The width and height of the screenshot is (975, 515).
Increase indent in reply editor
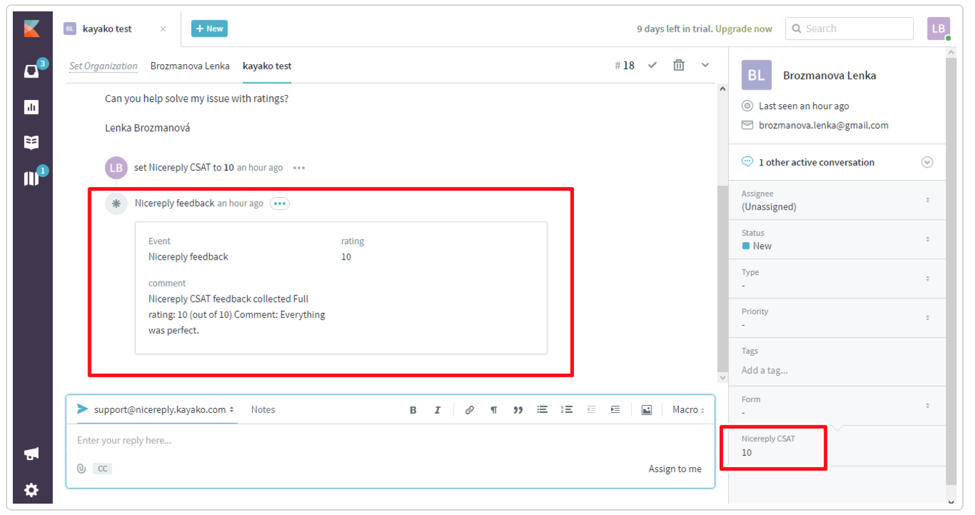pos(615,410)
